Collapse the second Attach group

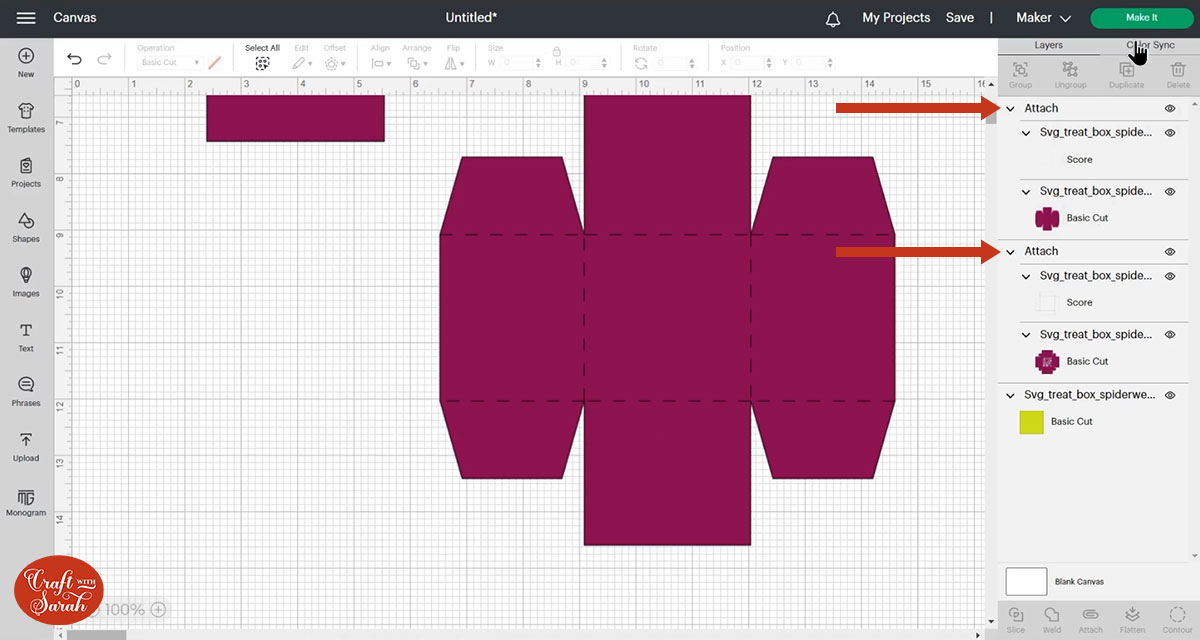coord(1010,252)
